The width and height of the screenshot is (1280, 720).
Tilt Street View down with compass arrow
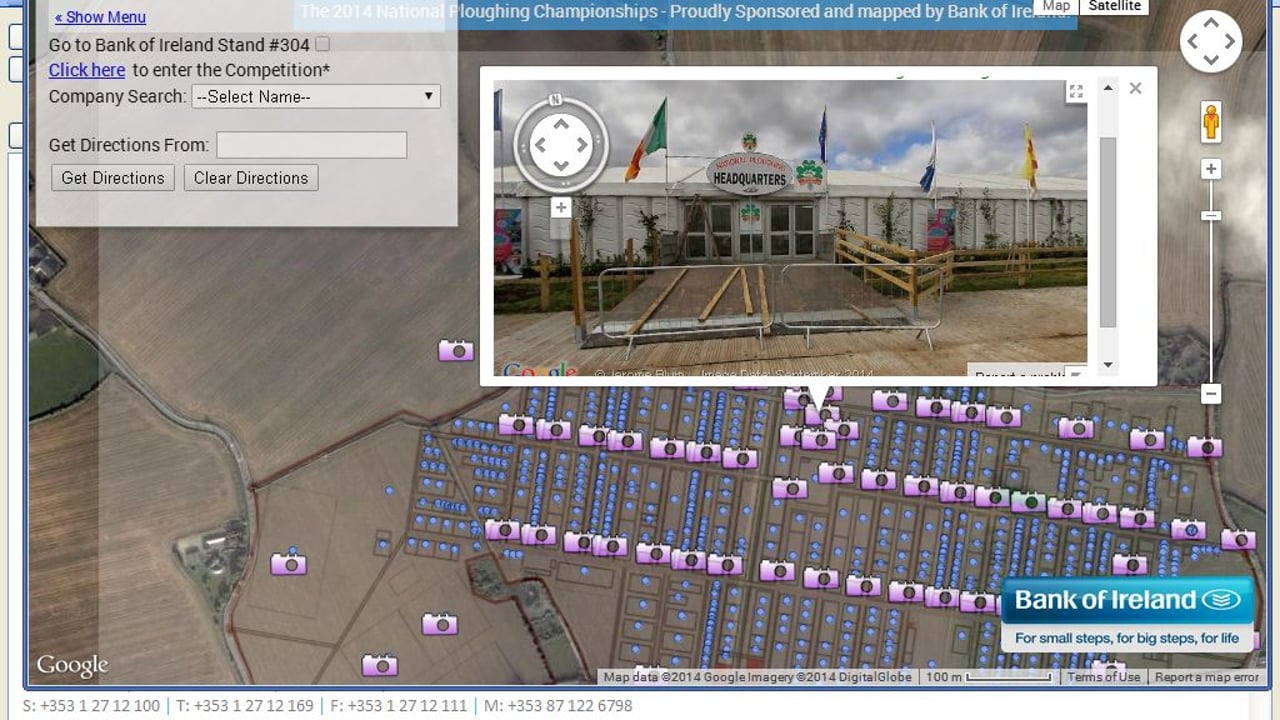[561, 165]
